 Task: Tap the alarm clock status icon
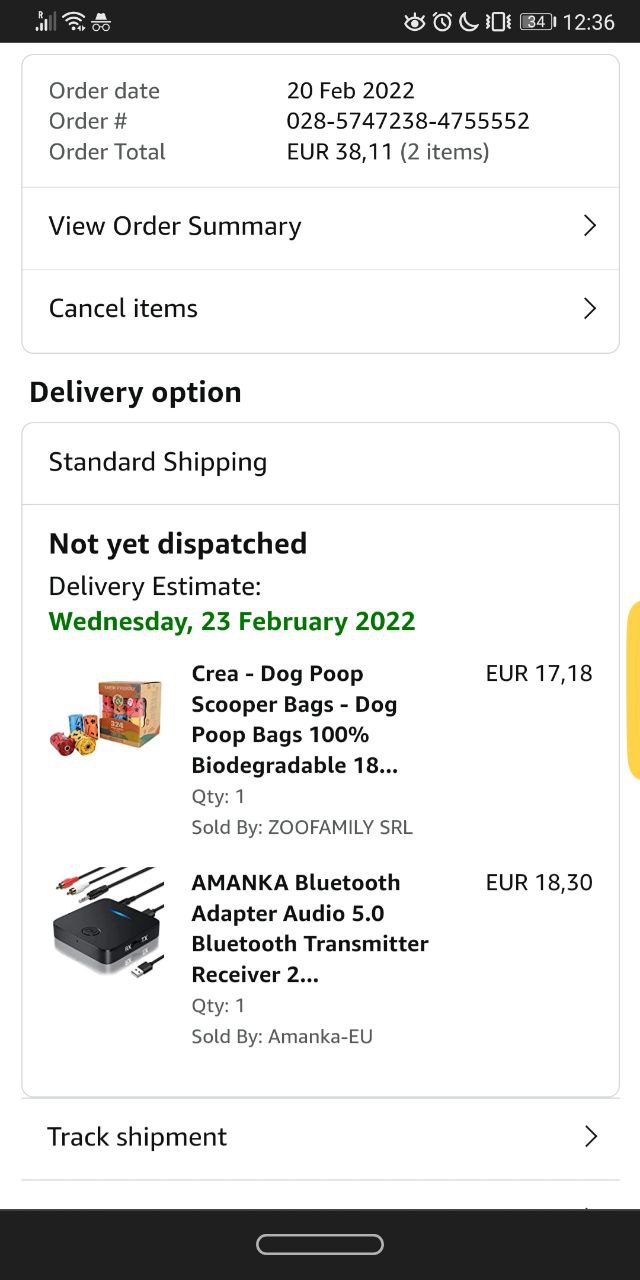point(442,22)
